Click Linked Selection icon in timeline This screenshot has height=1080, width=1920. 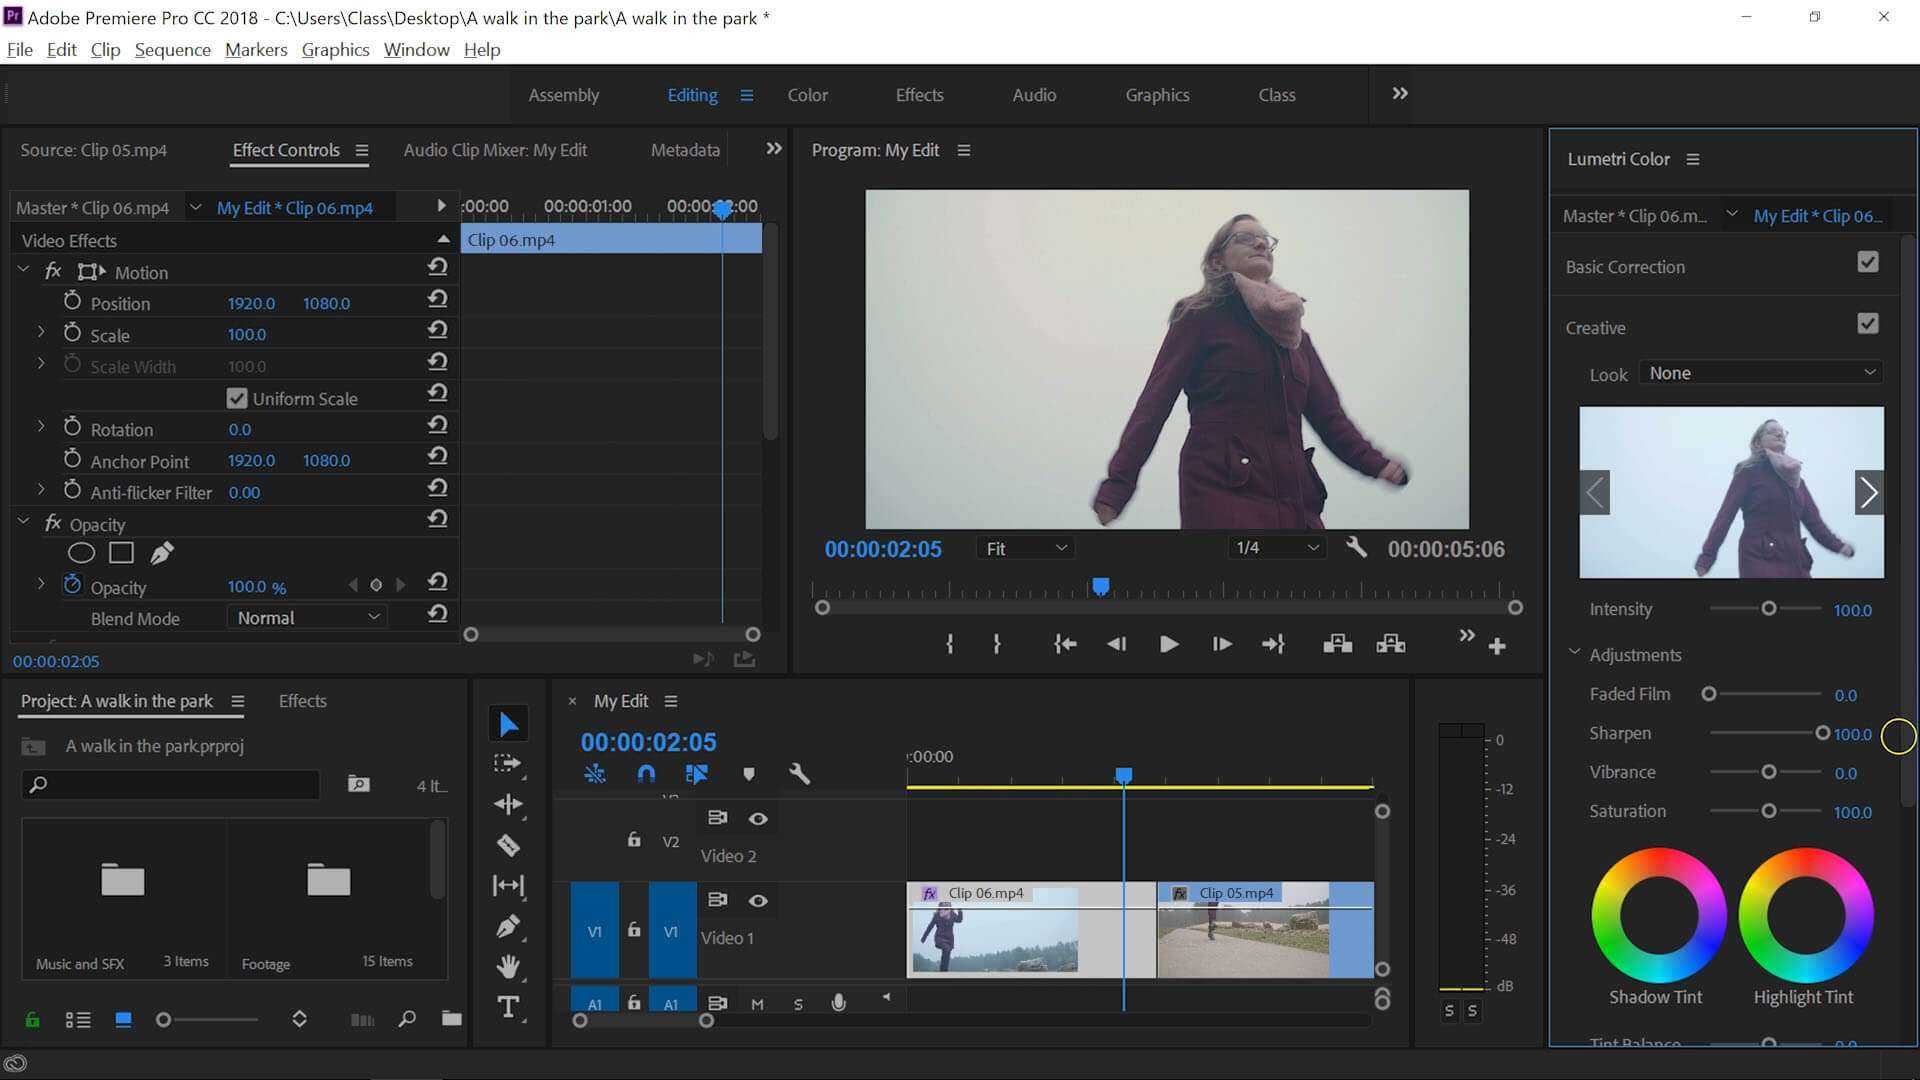pos(697,773)
